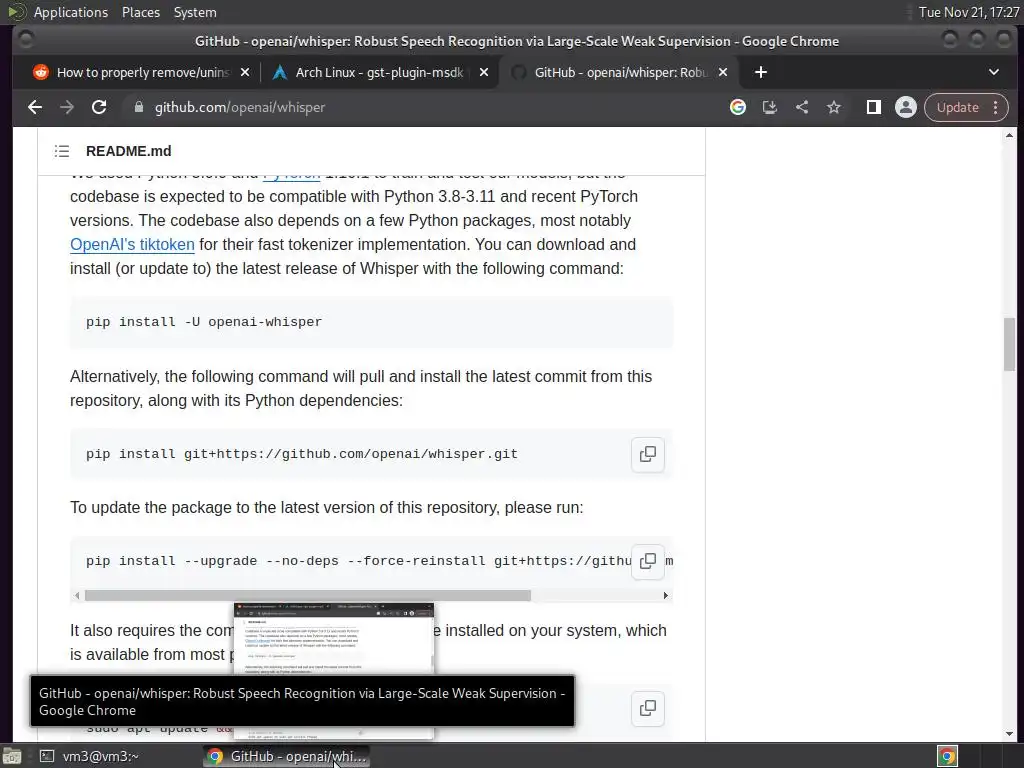
Task: Click the Chrome Update button
Action: 957,107
